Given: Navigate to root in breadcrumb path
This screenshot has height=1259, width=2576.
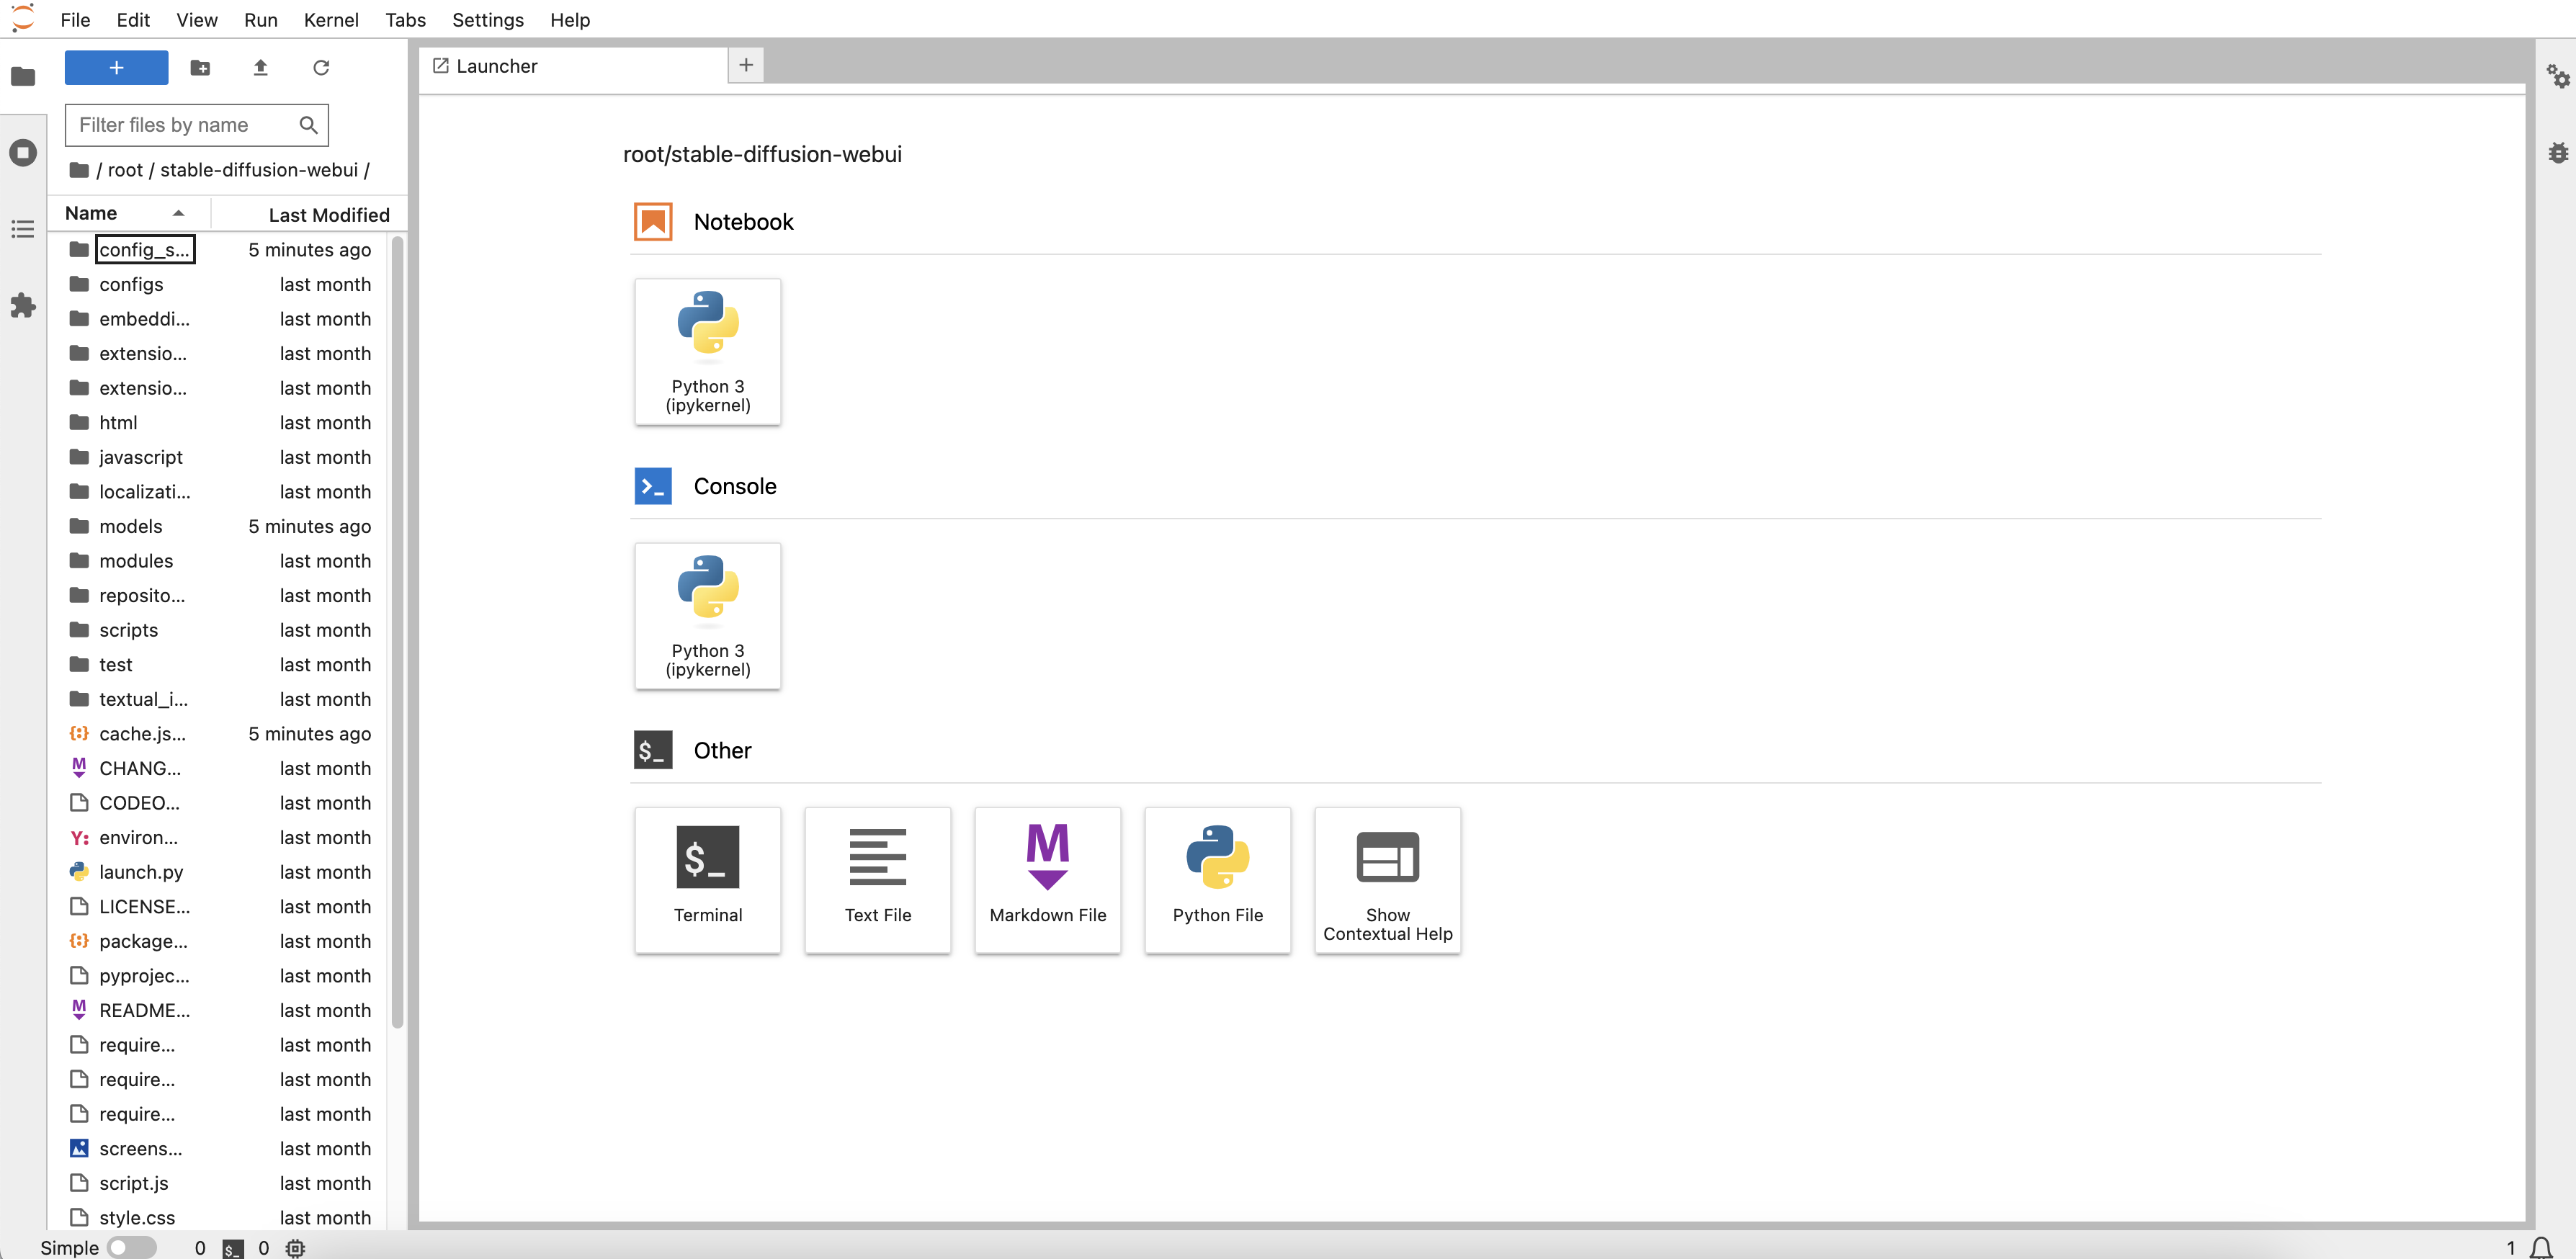Looking at the screenshot, I should pyautogui.click(x=125, y=170).
